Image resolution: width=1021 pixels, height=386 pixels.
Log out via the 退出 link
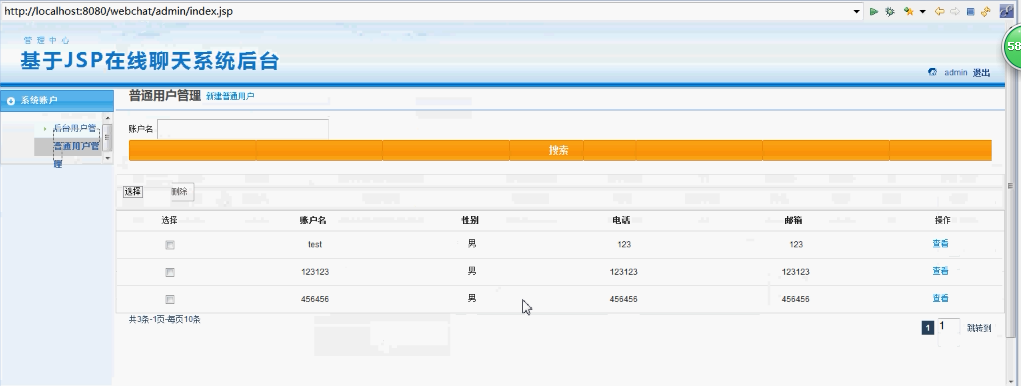click(x=981, y=72)
